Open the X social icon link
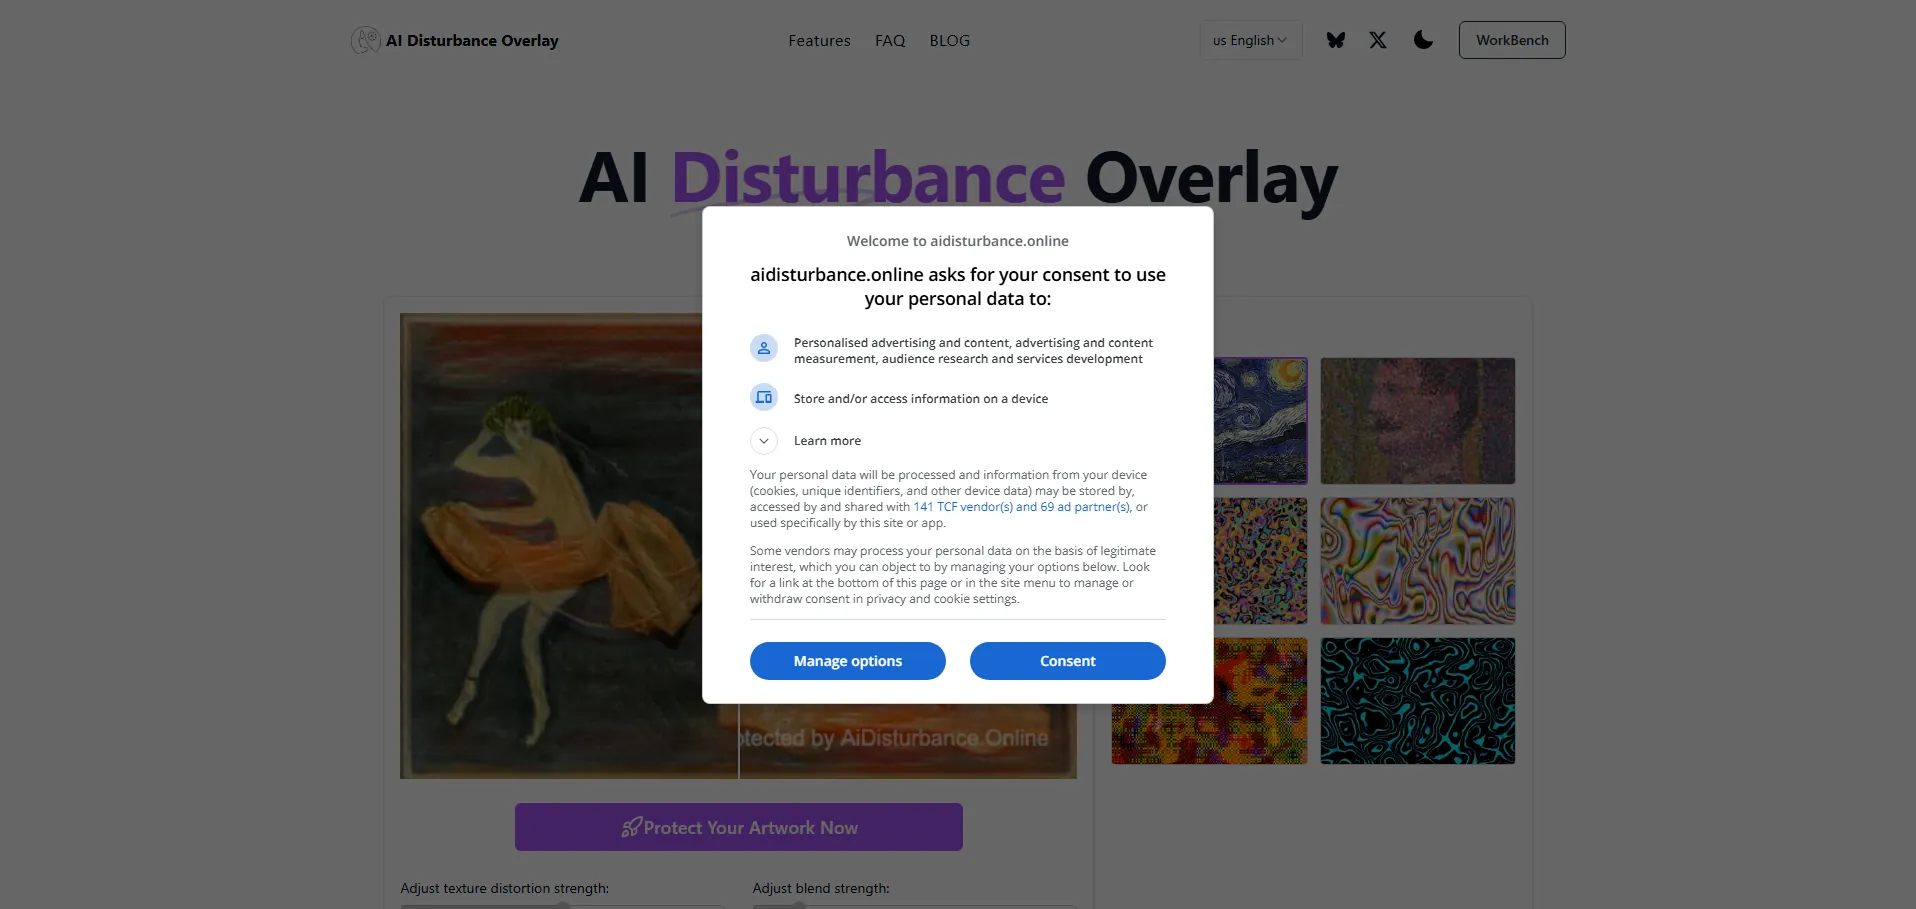This screenshot has height=909, width=1916. (x=1378, y=40)
